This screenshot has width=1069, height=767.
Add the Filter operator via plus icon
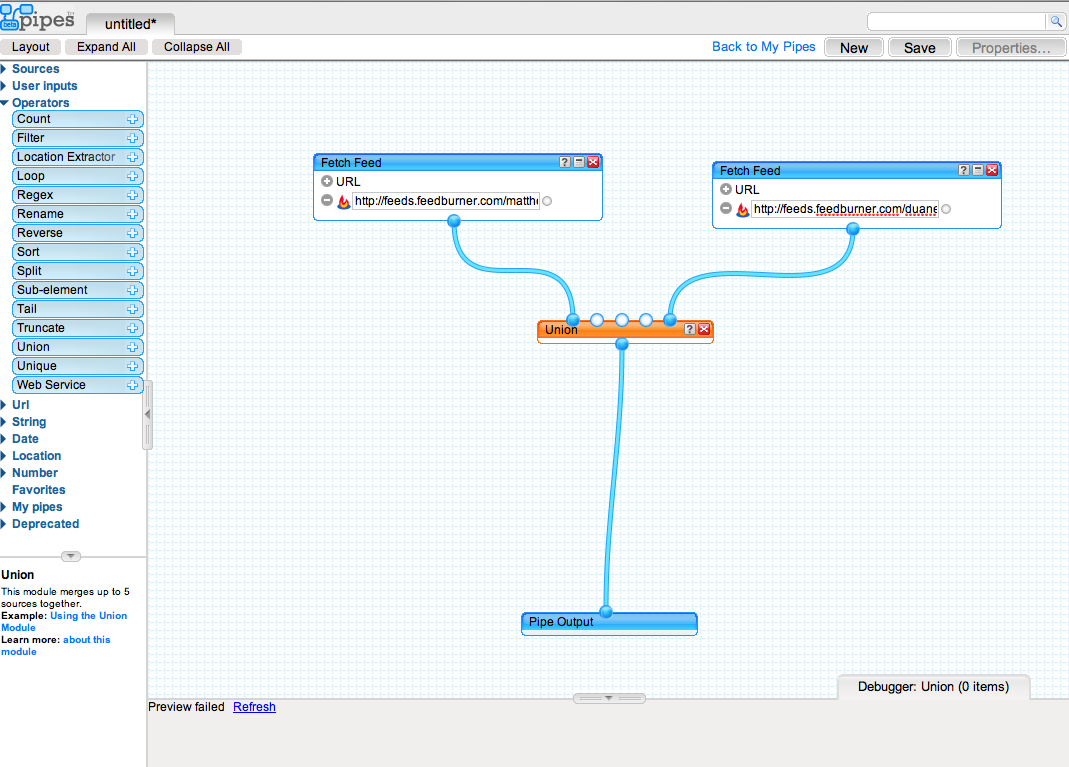tap(132, 138)
